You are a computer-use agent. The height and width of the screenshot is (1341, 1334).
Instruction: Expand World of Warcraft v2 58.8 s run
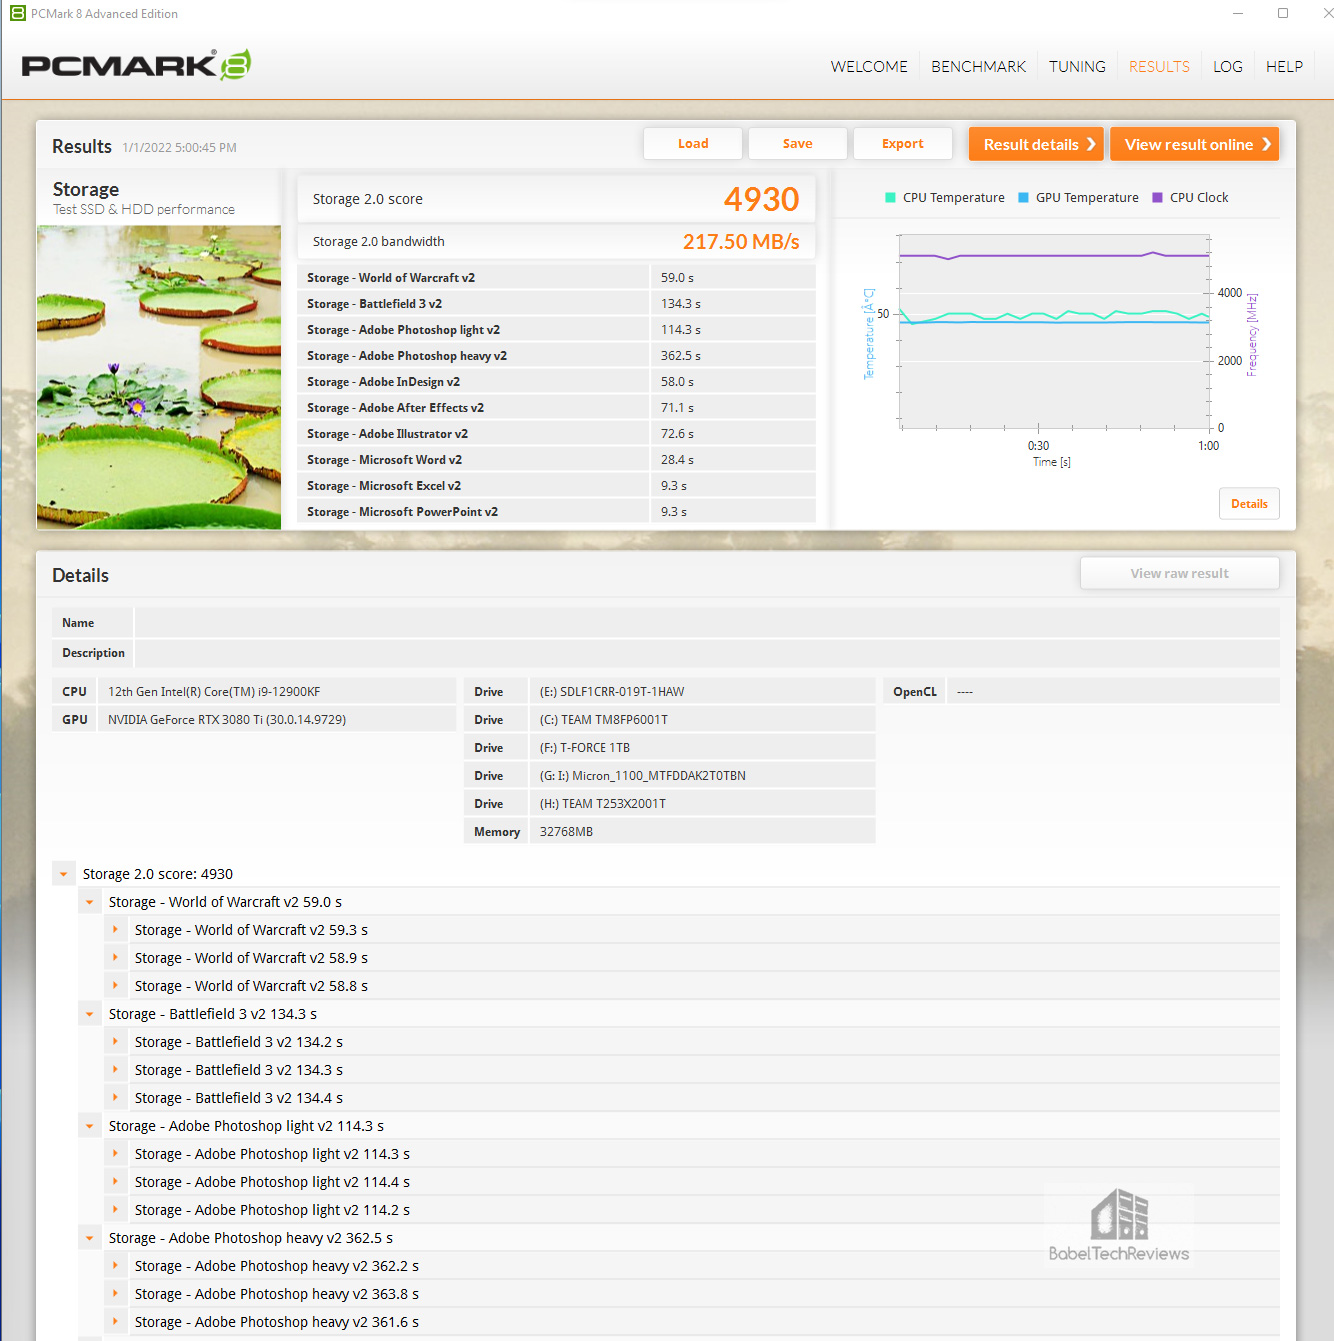click(x=116, y=986)
